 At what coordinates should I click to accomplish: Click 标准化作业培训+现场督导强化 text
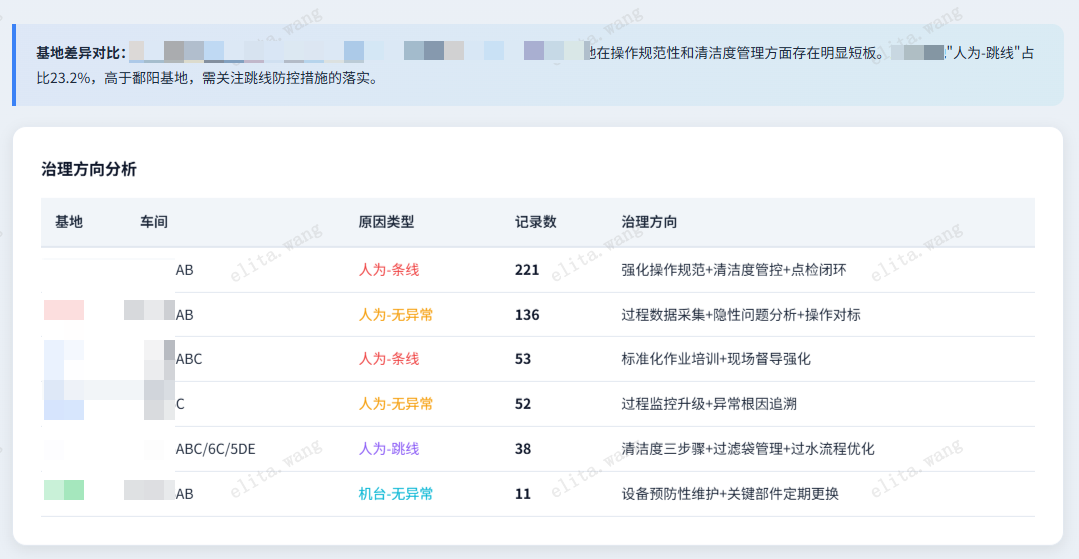pos(716,359)
